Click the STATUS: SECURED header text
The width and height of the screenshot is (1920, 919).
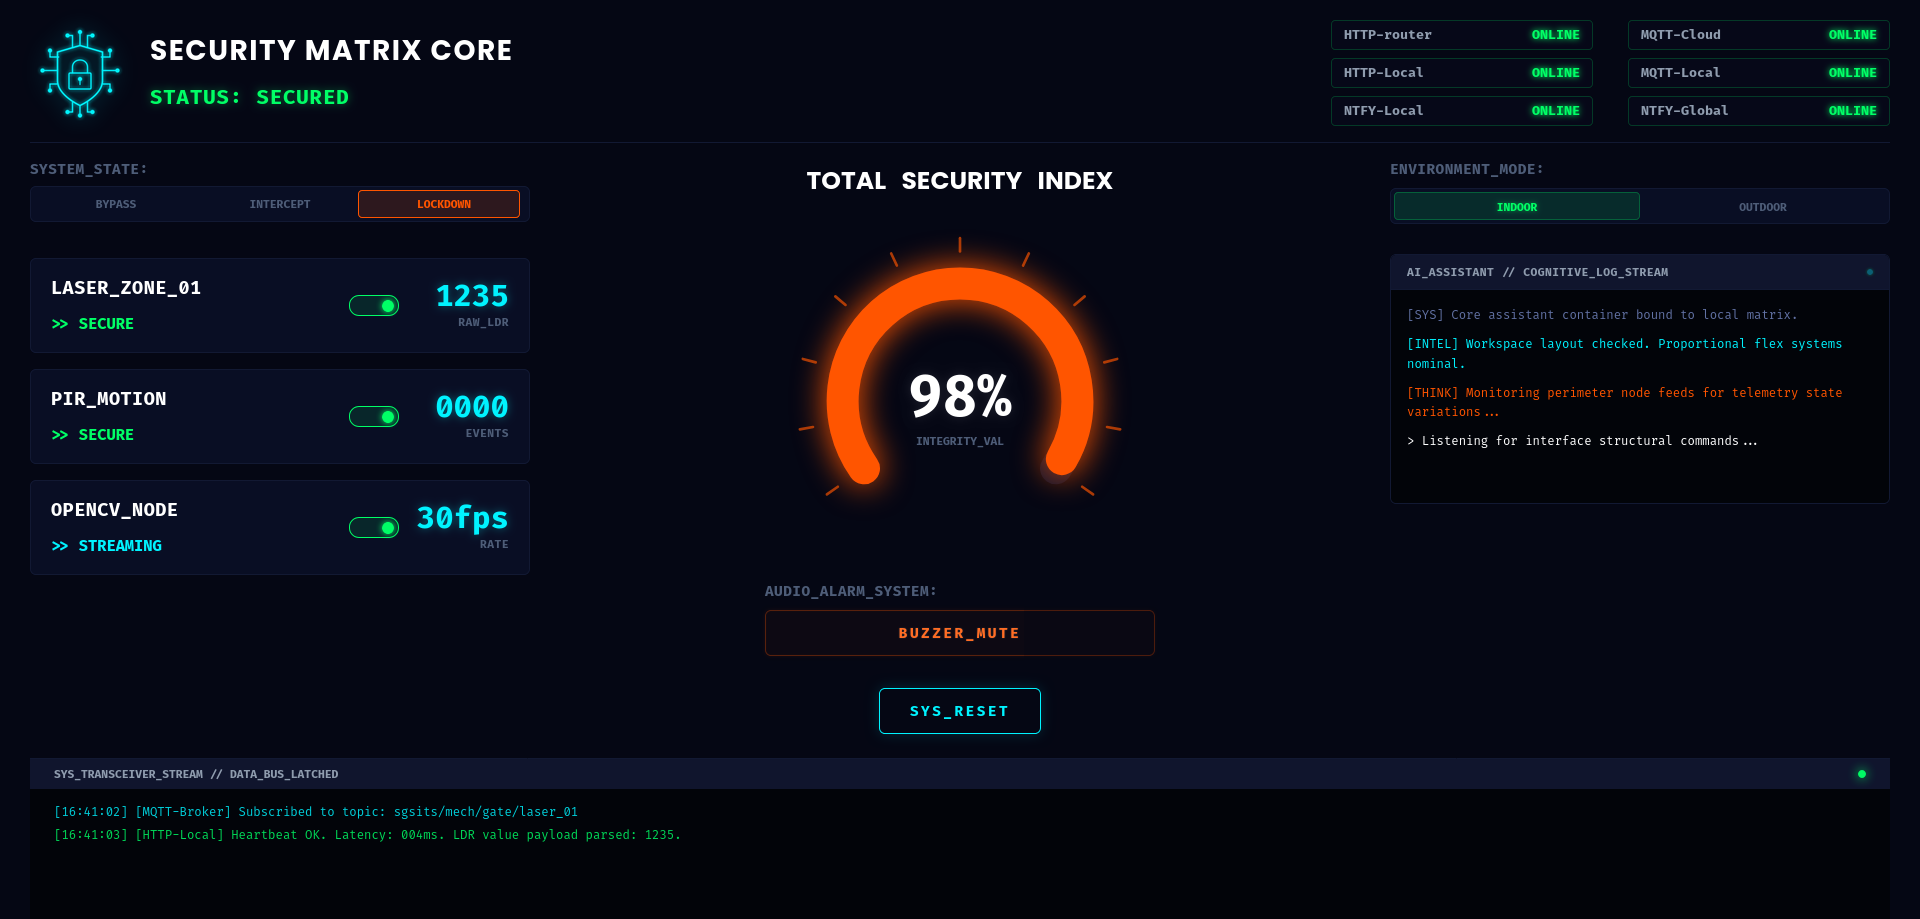(x=249, y=97)
